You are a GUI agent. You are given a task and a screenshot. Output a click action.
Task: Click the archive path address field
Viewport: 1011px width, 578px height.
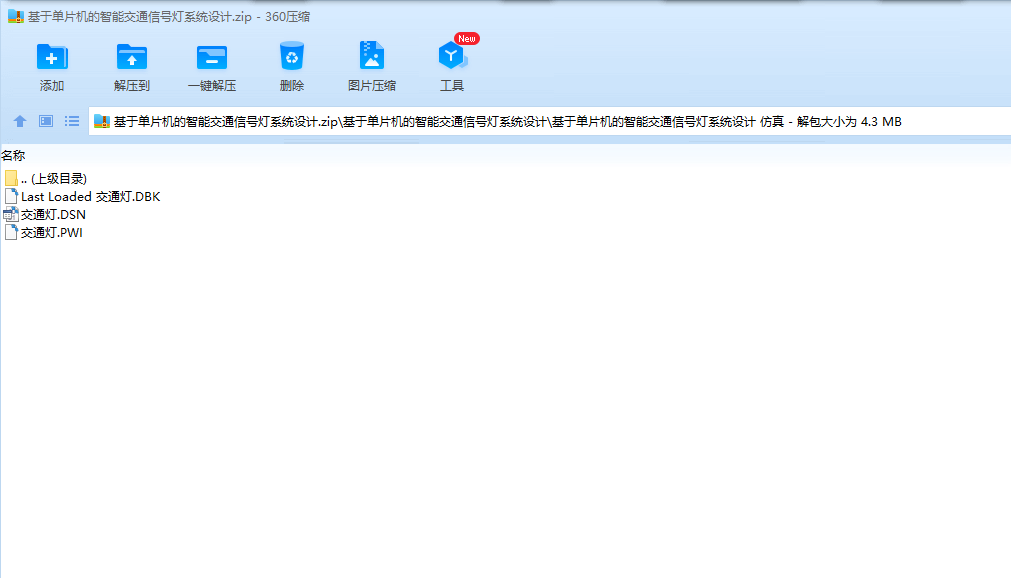click(549, 121)
